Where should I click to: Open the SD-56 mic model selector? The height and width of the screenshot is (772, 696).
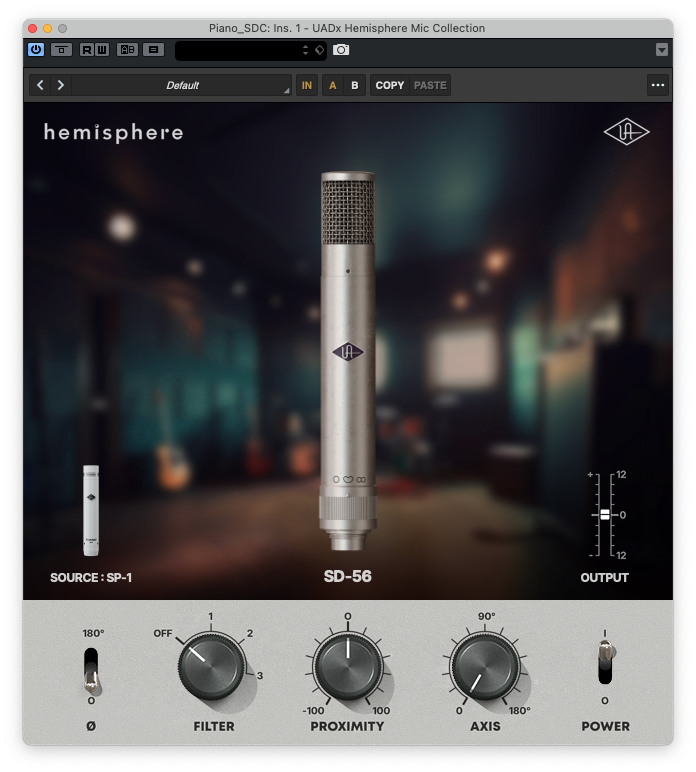[348, 576]
